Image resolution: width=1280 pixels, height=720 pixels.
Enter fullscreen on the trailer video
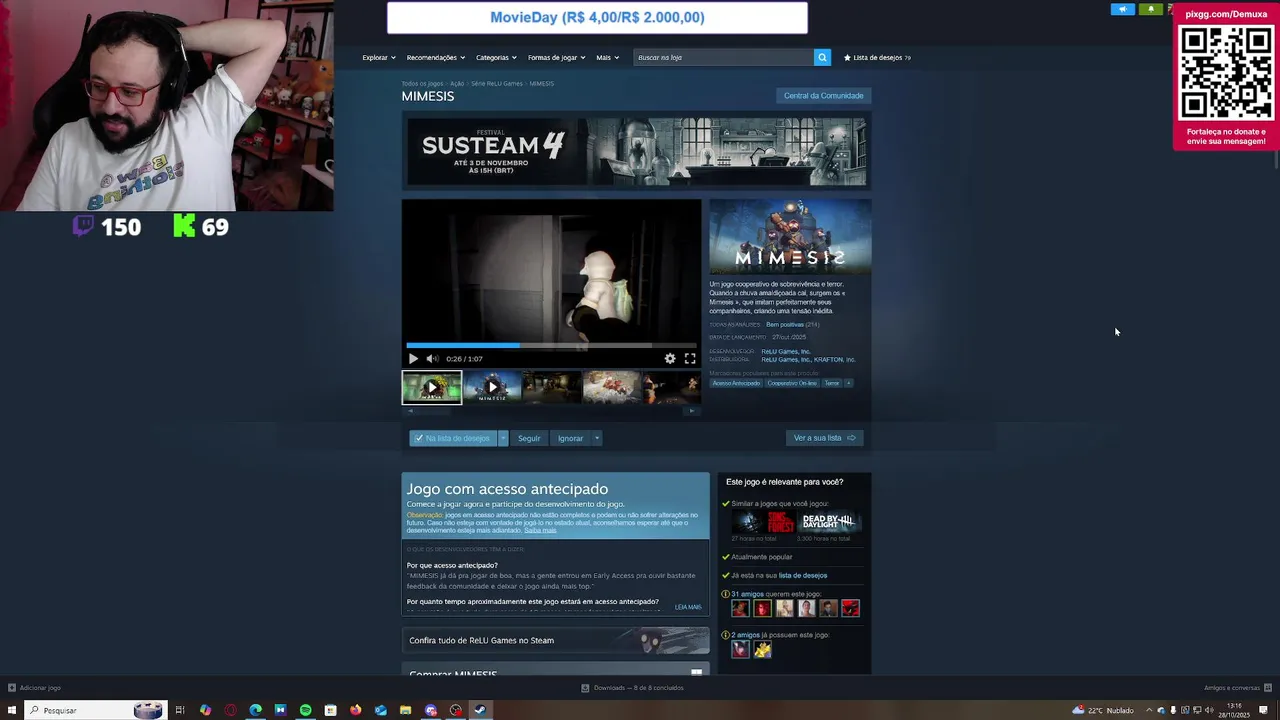[x=690, y=358]
